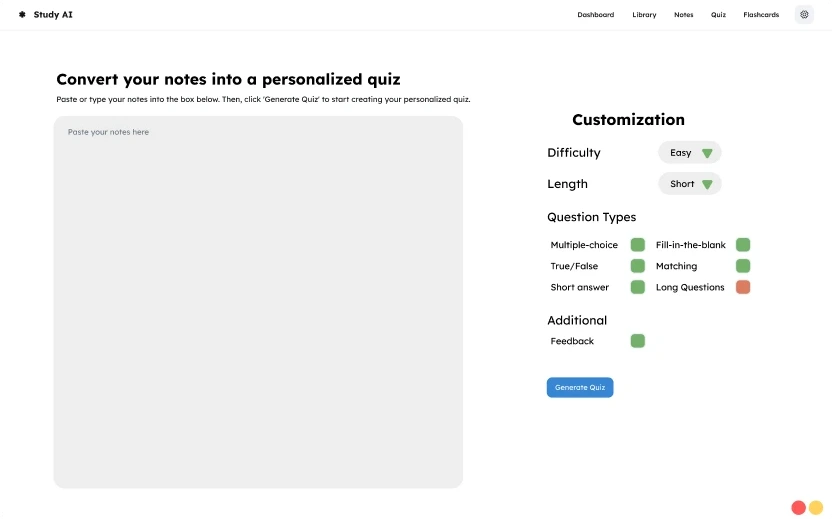Viewport: 832px width, 519px height.
Task: Click the Multiple-choice label
Action: click(x=584, y=245)
